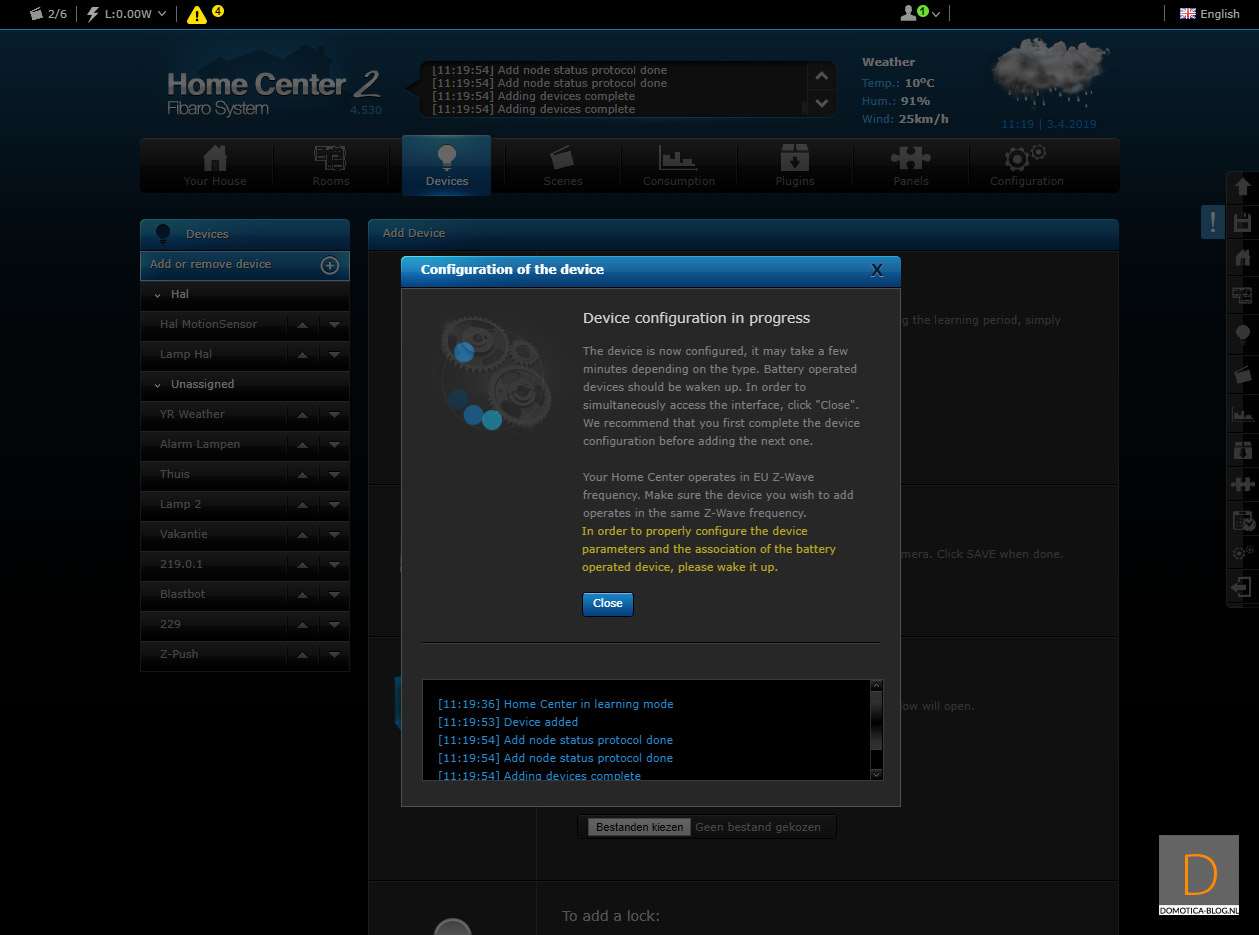Open Configuration gears in main navigation

pos(1026,164)
